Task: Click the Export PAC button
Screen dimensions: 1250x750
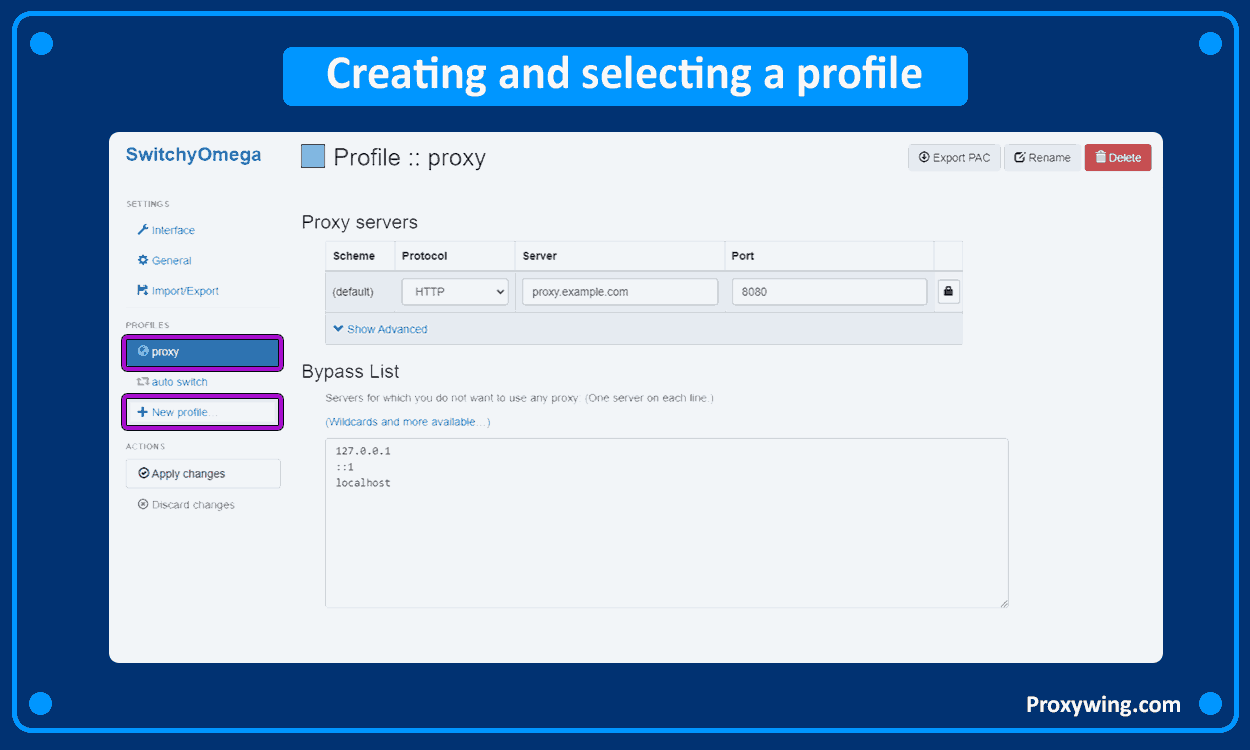Action: pos(953,157)
